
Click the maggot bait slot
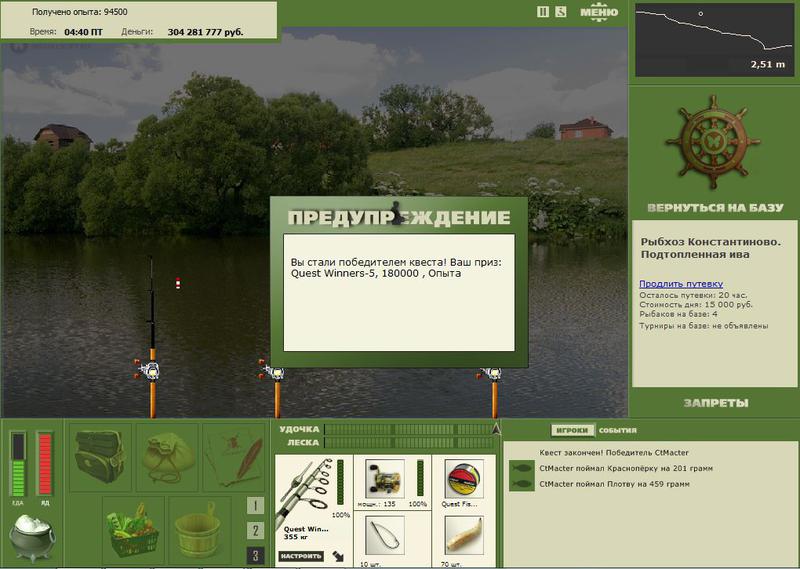coord(464,535)
